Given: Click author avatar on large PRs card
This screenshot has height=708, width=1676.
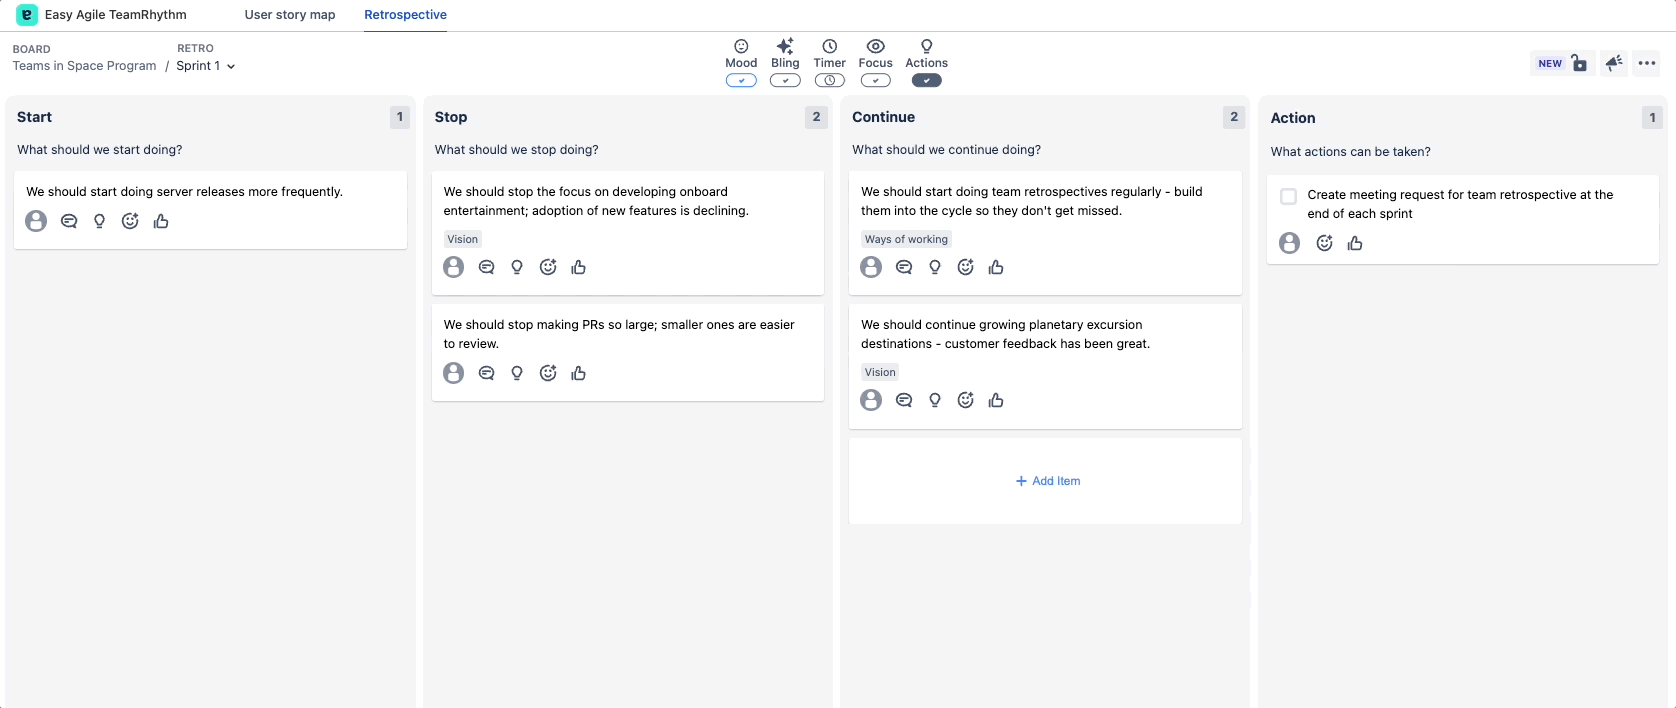Looking at the screenshot, I should click(454, 373).
